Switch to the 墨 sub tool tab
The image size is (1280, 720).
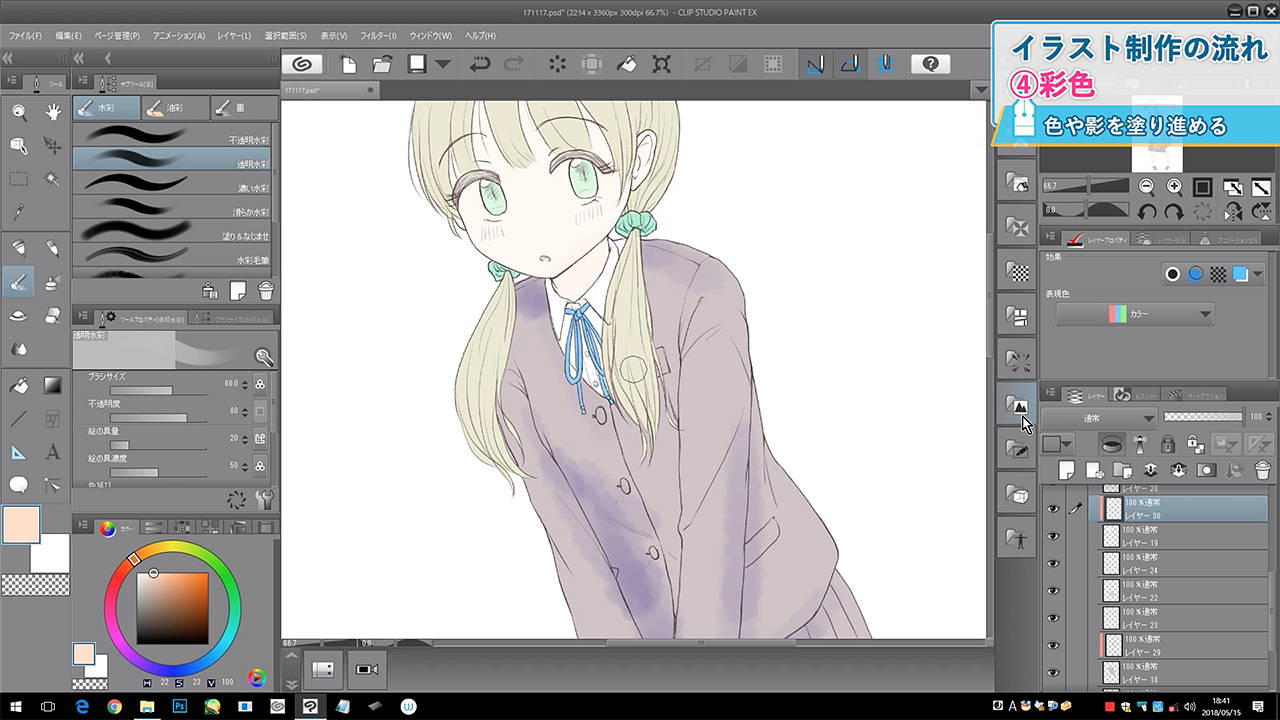243,107
